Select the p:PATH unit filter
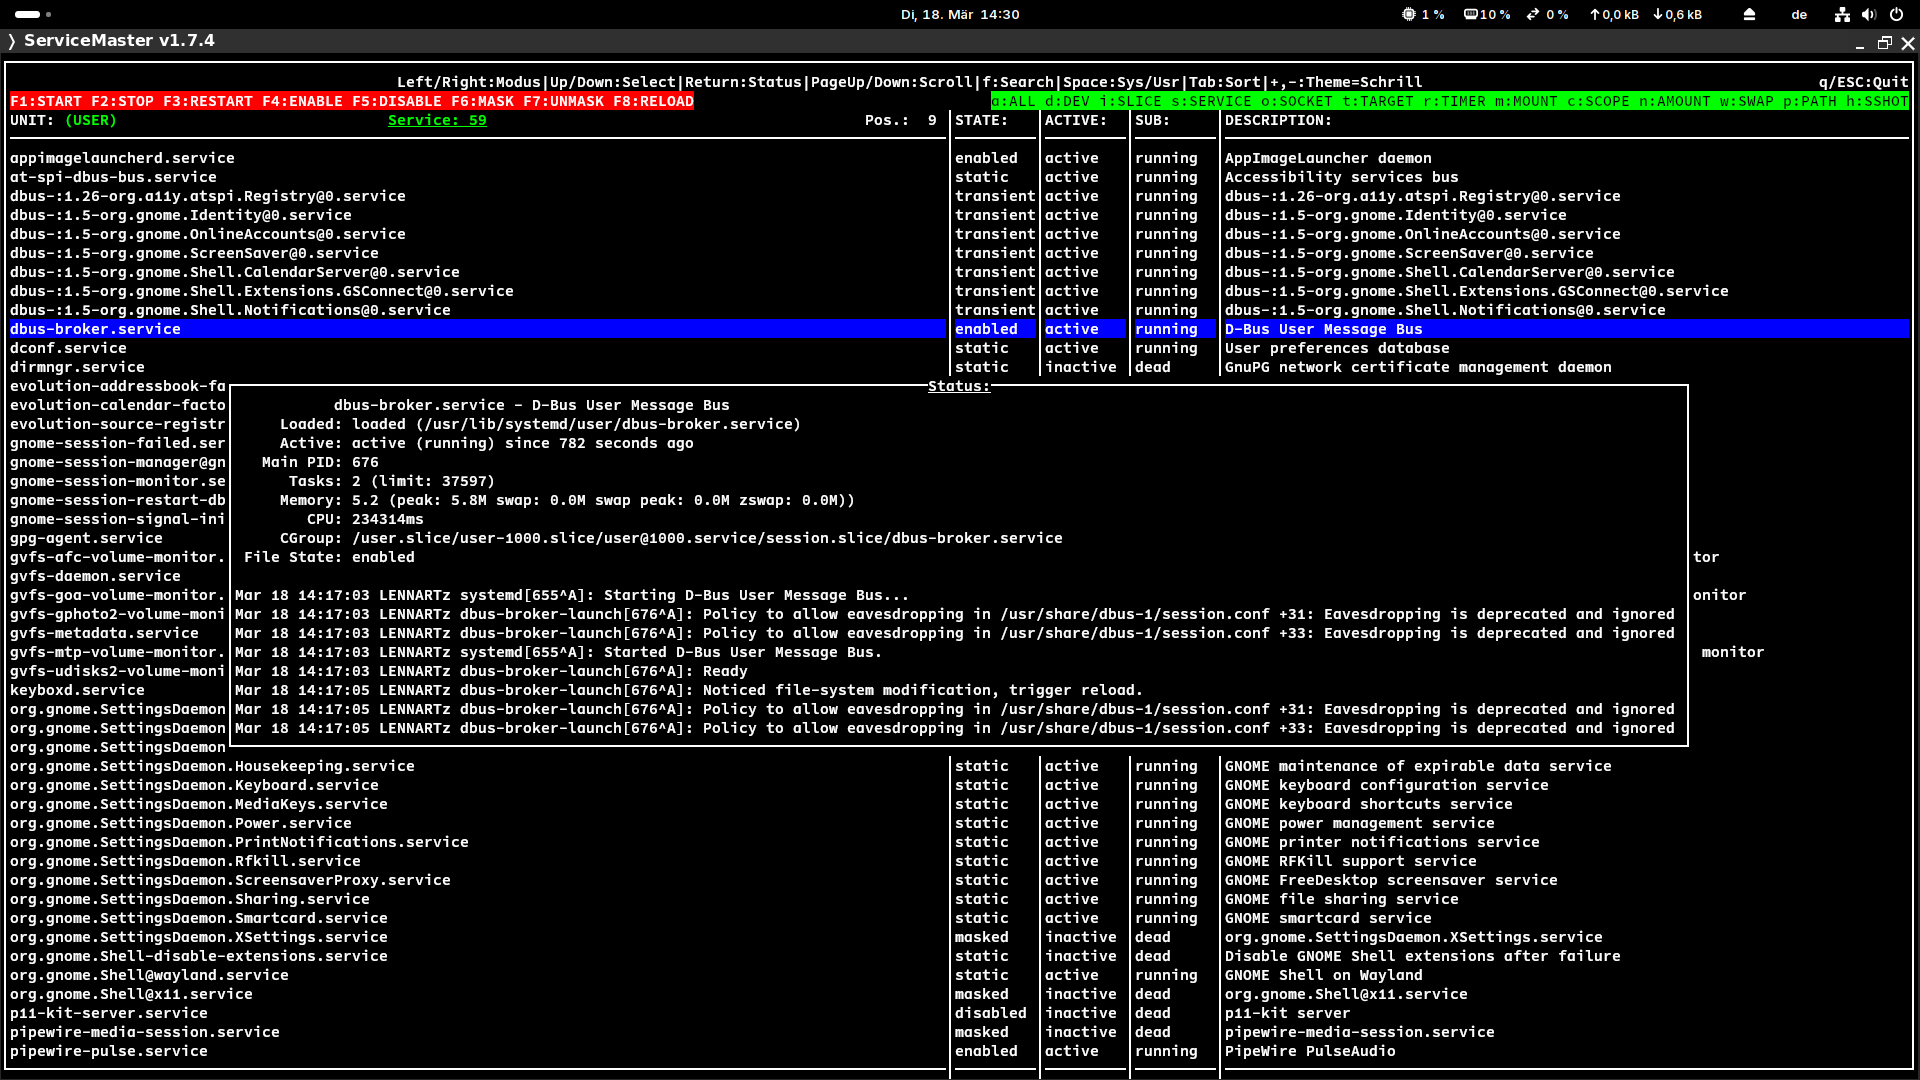 point(1810,101)
